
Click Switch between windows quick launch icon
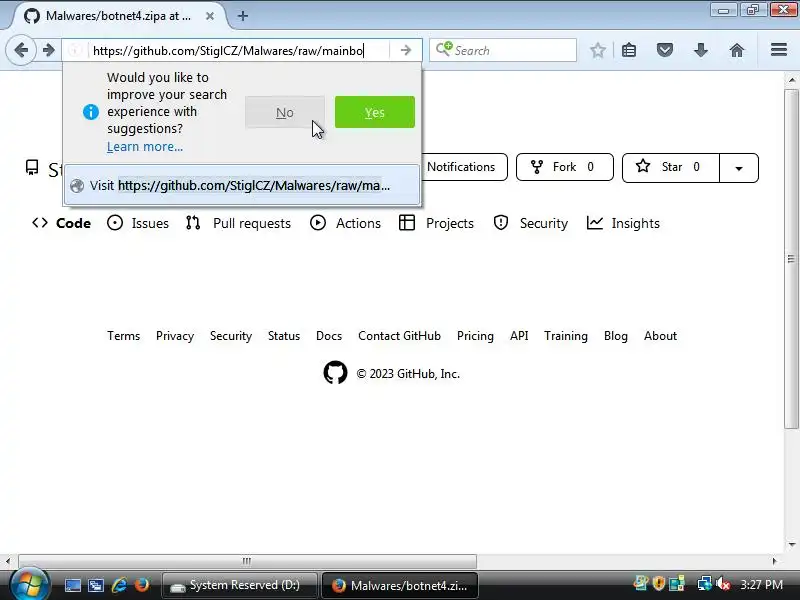[x=95, y=585]
